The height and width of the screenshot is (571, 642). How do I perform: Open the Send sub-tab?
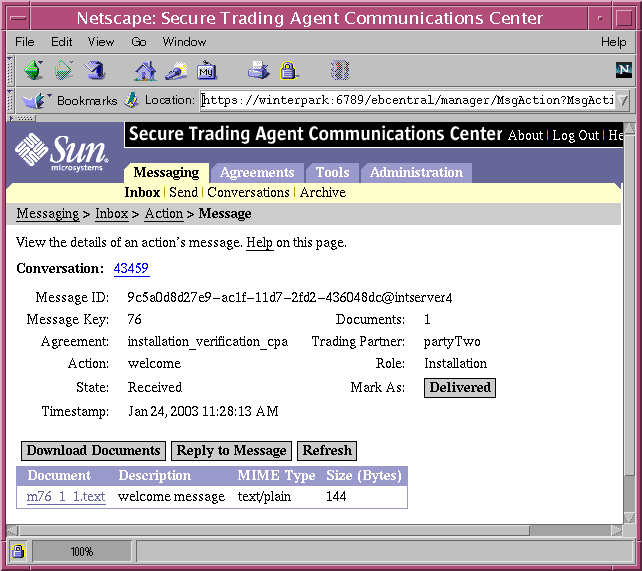pos(183,192)
